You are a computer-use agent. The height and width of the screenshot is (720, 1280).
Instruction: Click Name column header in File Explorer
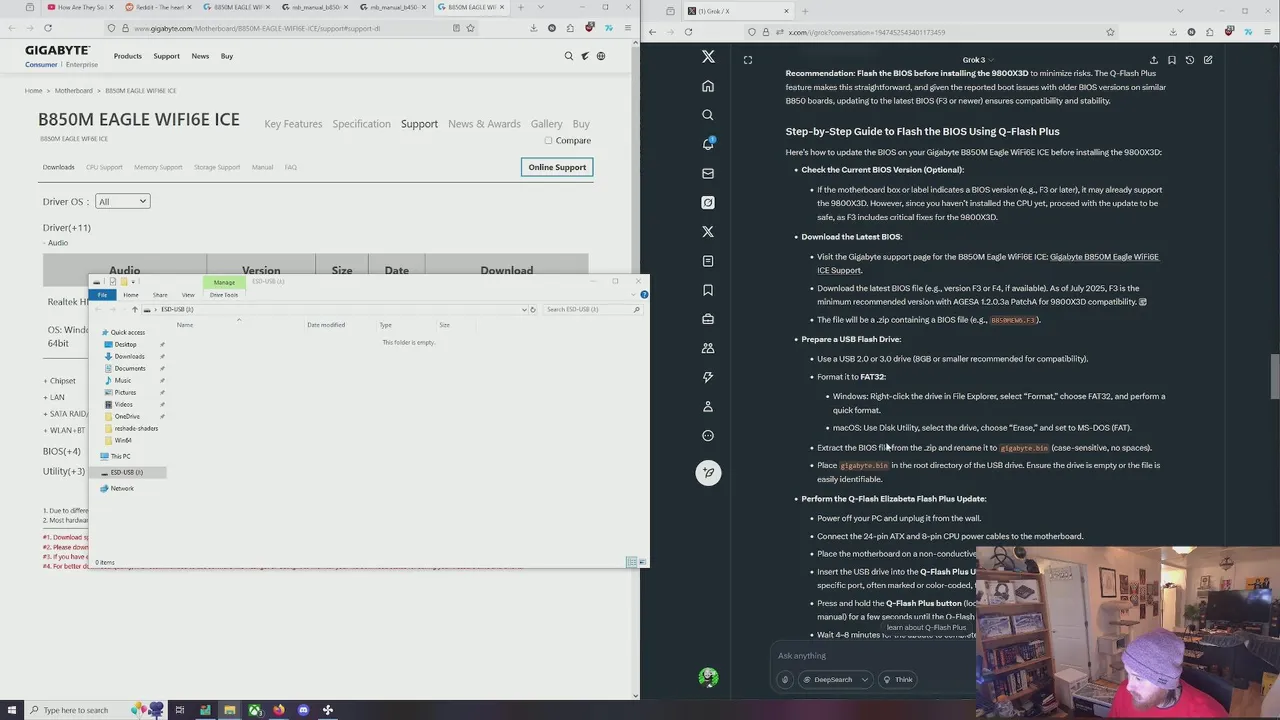click(185, 325)
